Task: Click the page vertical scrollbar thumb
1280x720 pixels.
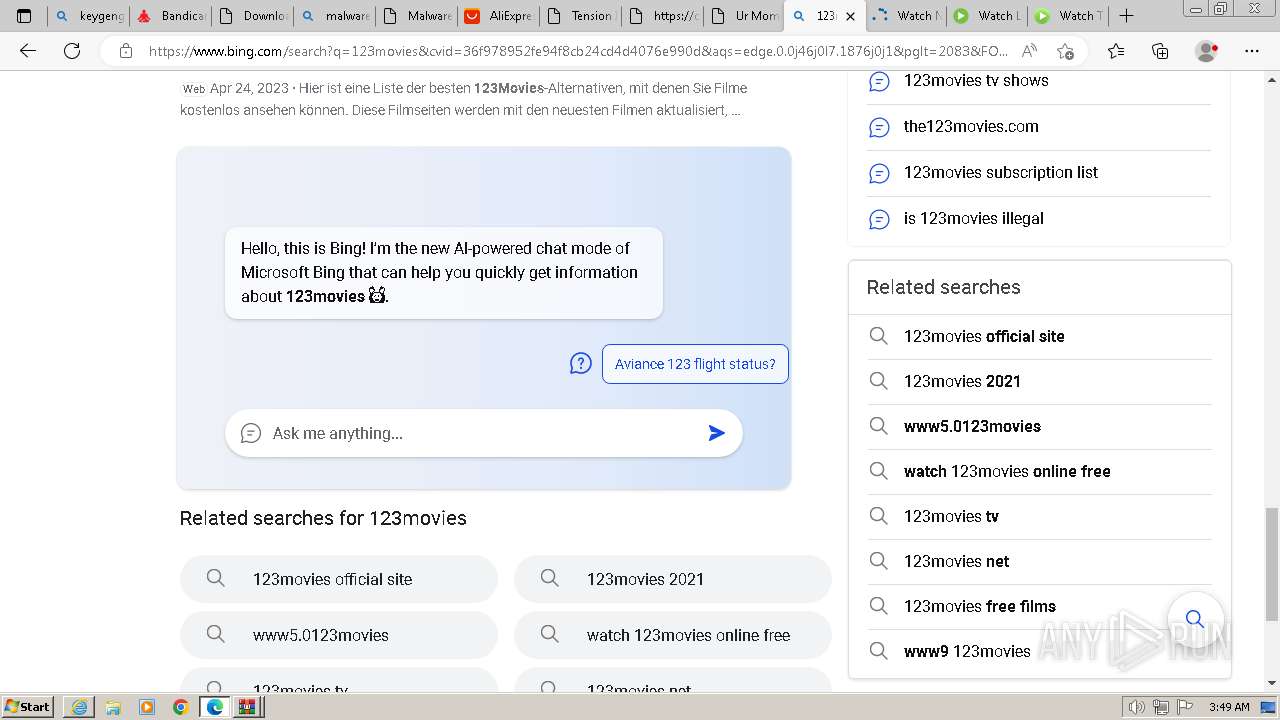Action: (1271, 564)
